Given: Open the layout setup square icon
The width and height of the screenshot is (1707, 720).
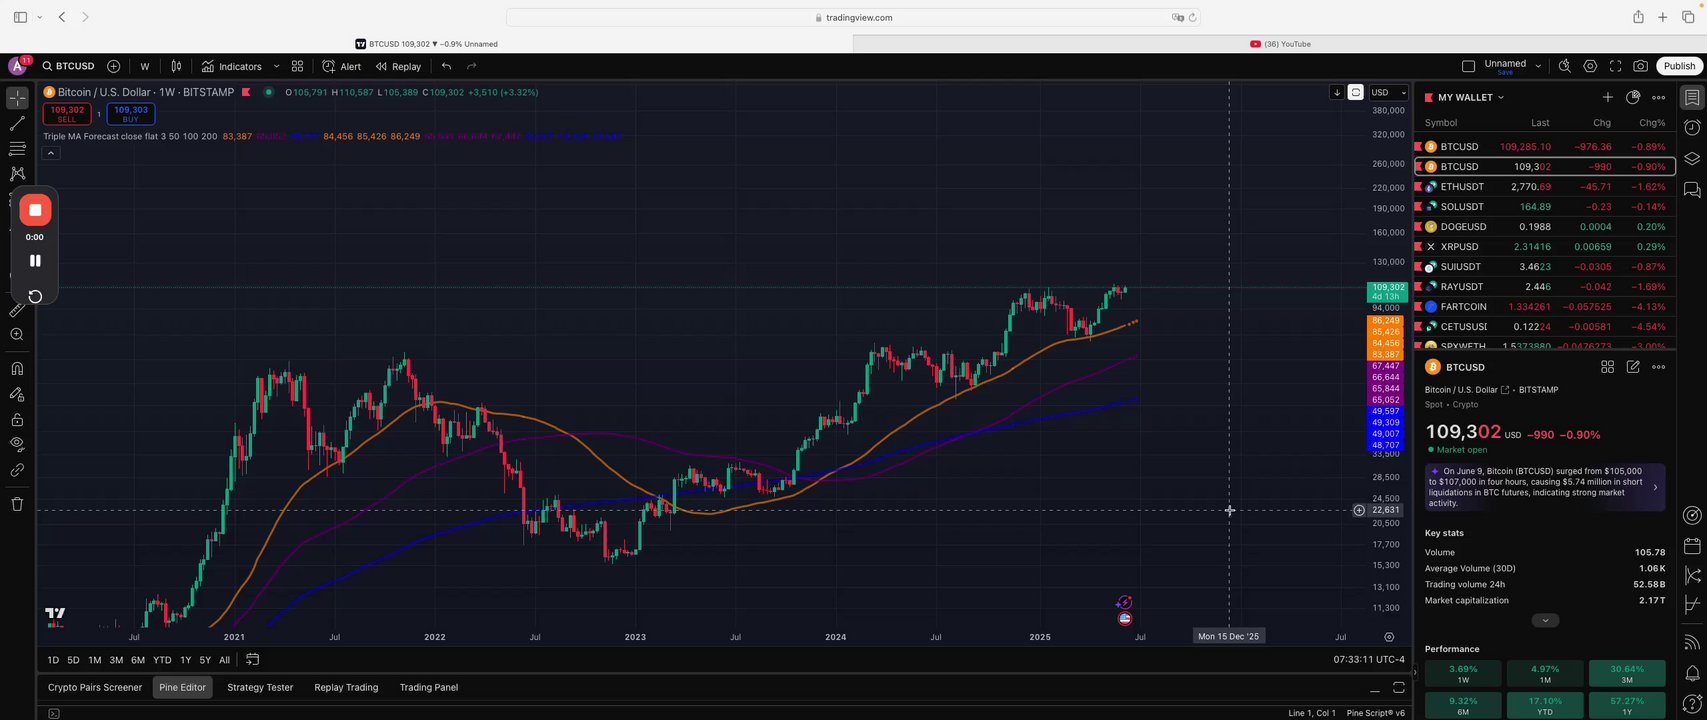Looking at the screenshot, I should coord(1468,66).
